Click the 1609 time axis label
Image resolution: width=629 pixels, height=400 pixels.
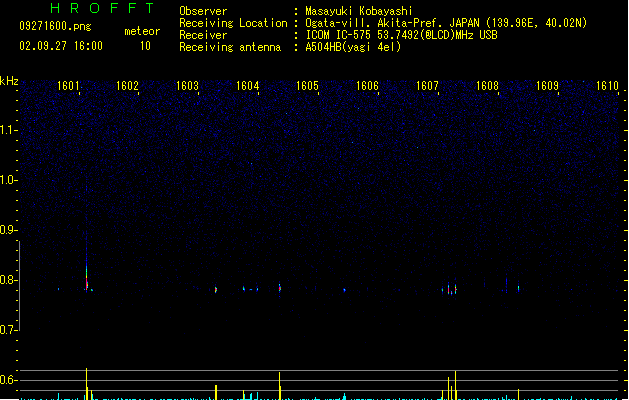(547, 86)
